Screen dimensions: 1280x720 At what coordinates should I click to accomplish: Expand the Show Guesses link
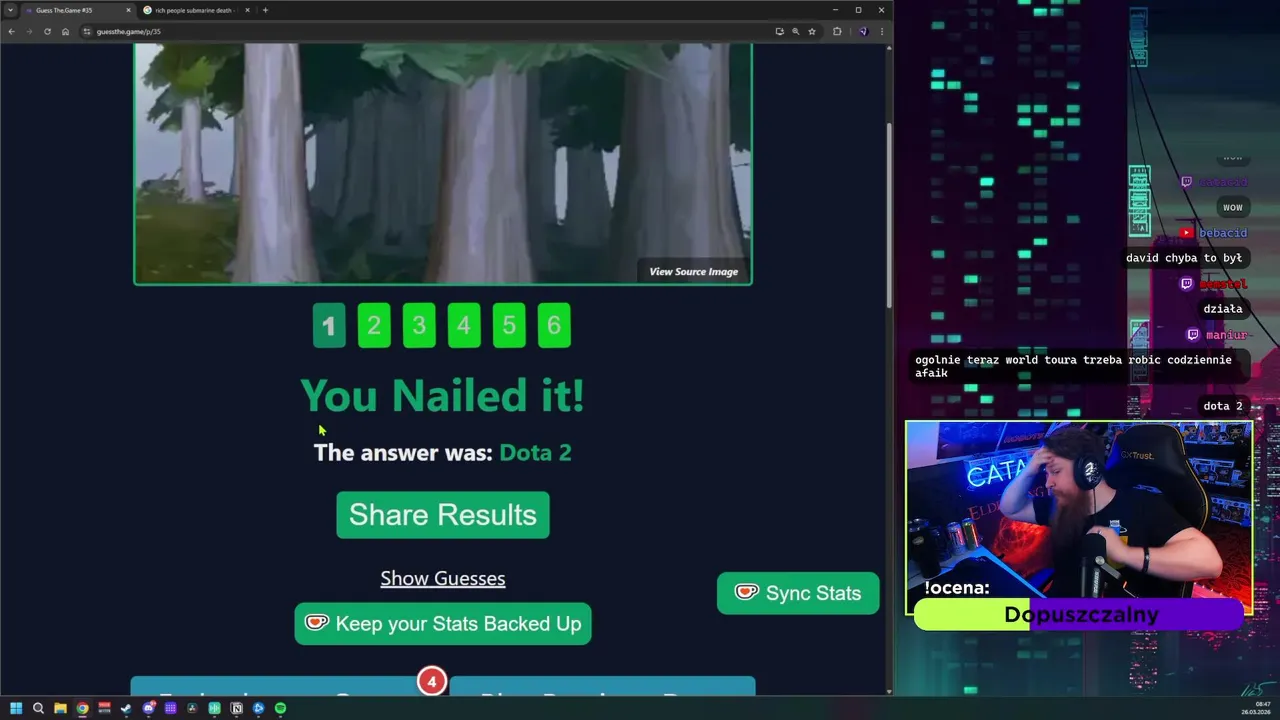pyautogui.click(x=443, y=578)
